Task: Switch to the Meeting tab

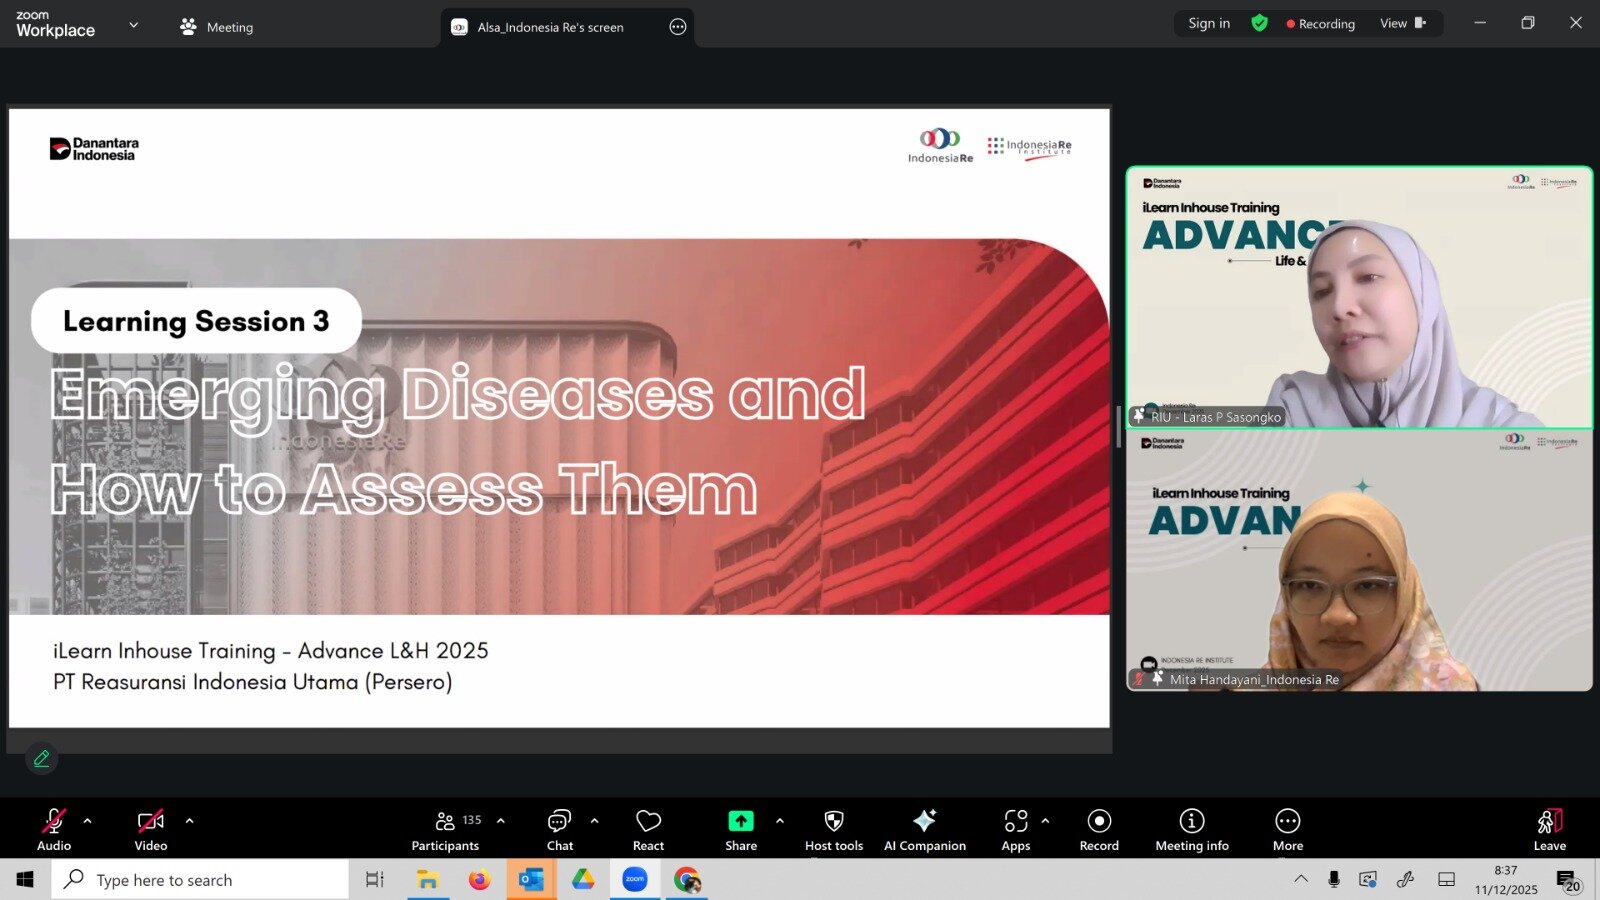Action: pos(217,27)
